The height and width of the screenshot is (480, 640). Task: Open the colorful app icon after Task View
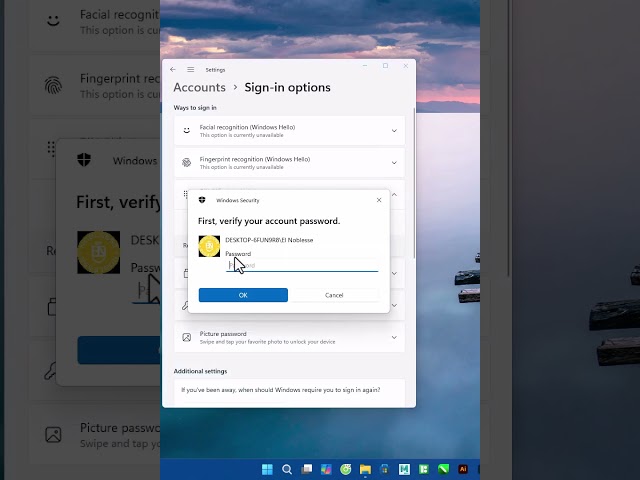[326, 469]
